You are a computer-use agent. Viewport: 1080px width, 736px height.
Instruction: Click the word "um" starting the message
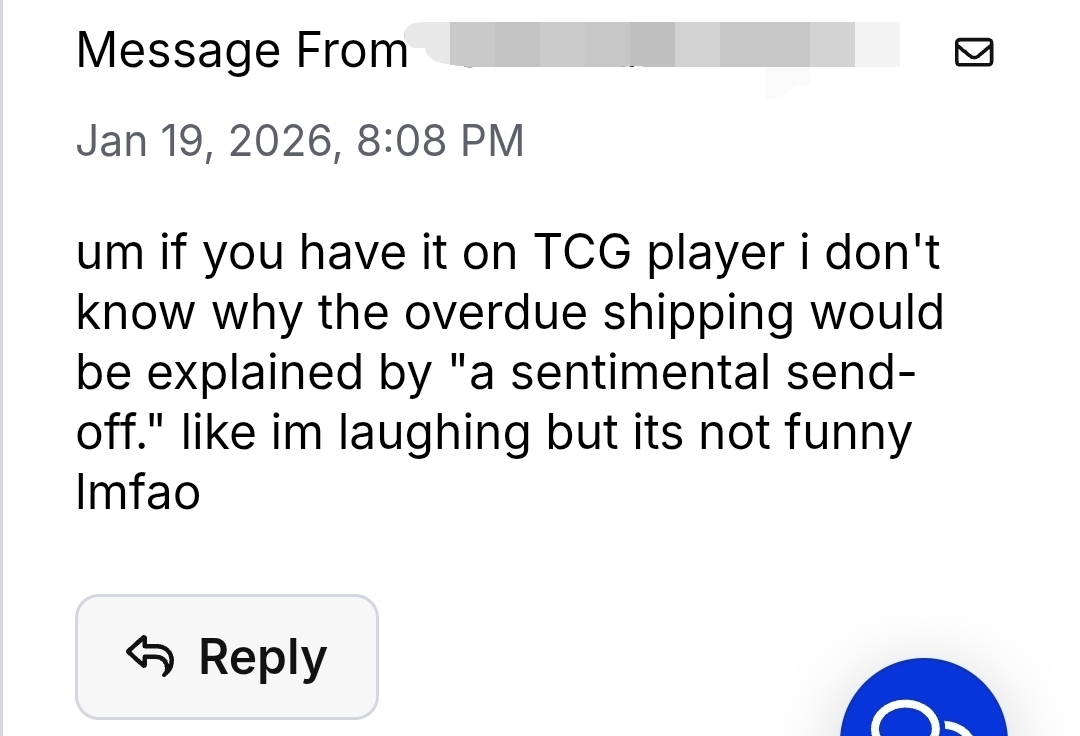107,254
